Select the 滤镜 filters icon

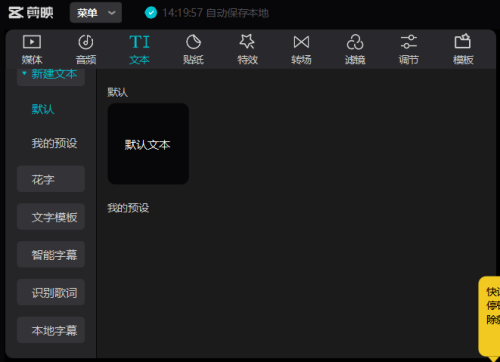pyautogui.click(x=355, y=42)
